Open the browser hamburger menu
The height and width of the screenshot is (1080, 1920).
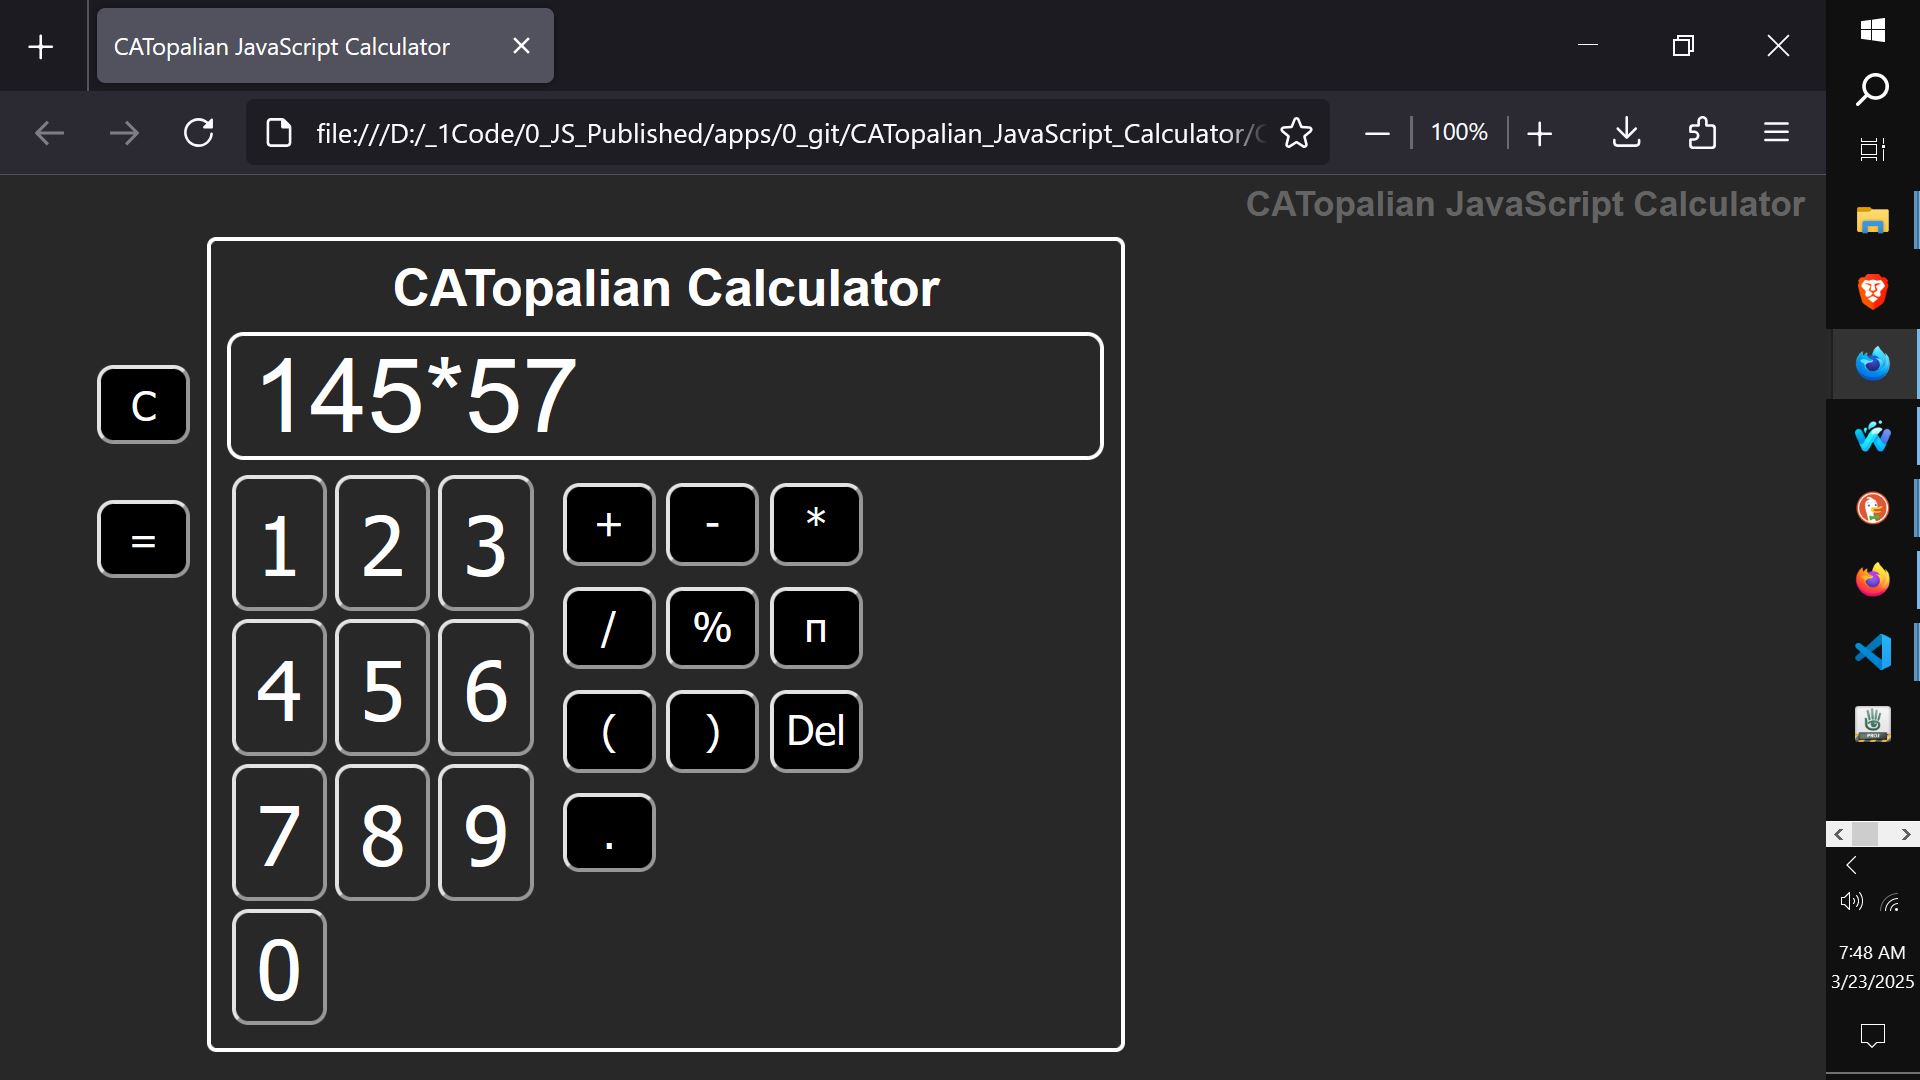1776,133
